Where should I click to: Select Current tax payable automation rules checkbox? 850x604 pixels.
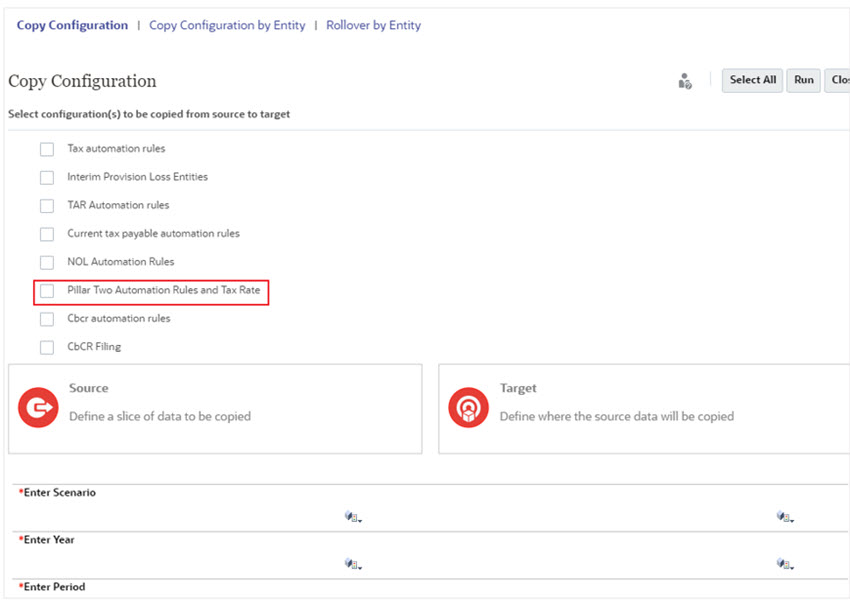(47, 234)
